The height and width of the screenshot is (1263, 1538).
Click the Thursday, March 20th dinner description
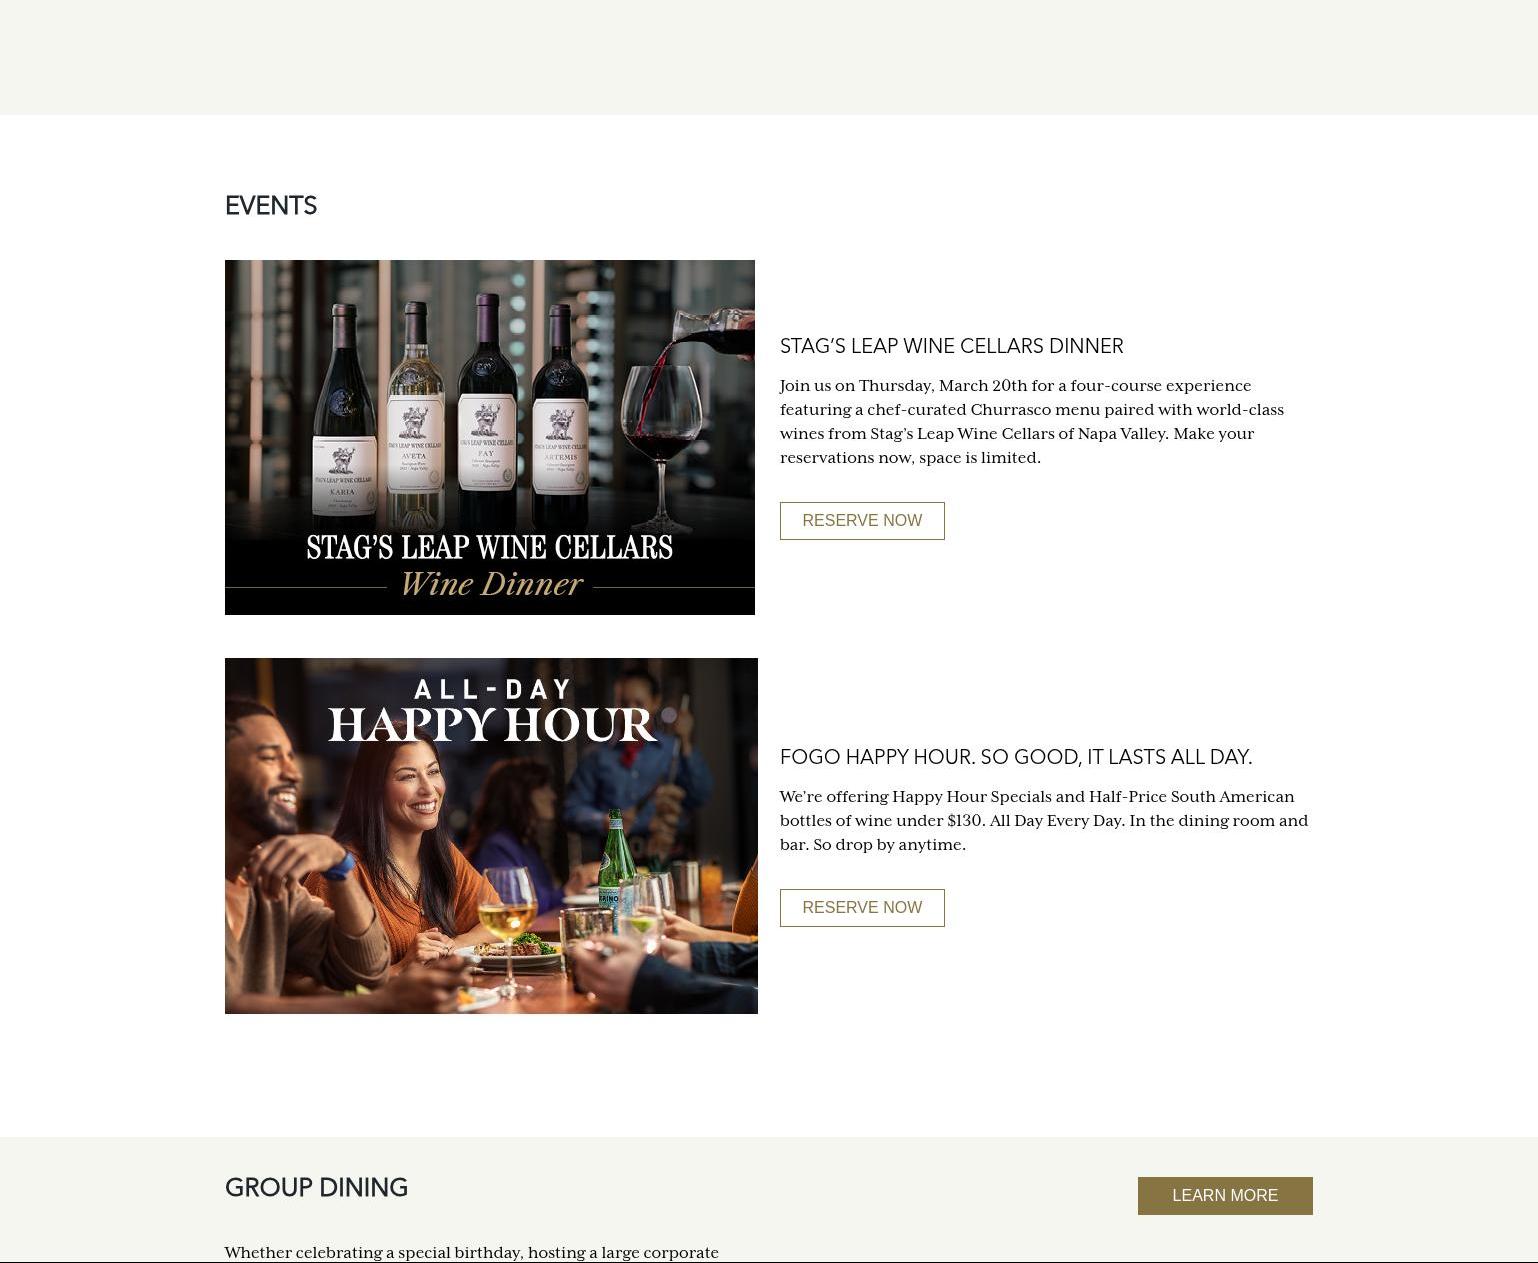[x=1032, y=421]
